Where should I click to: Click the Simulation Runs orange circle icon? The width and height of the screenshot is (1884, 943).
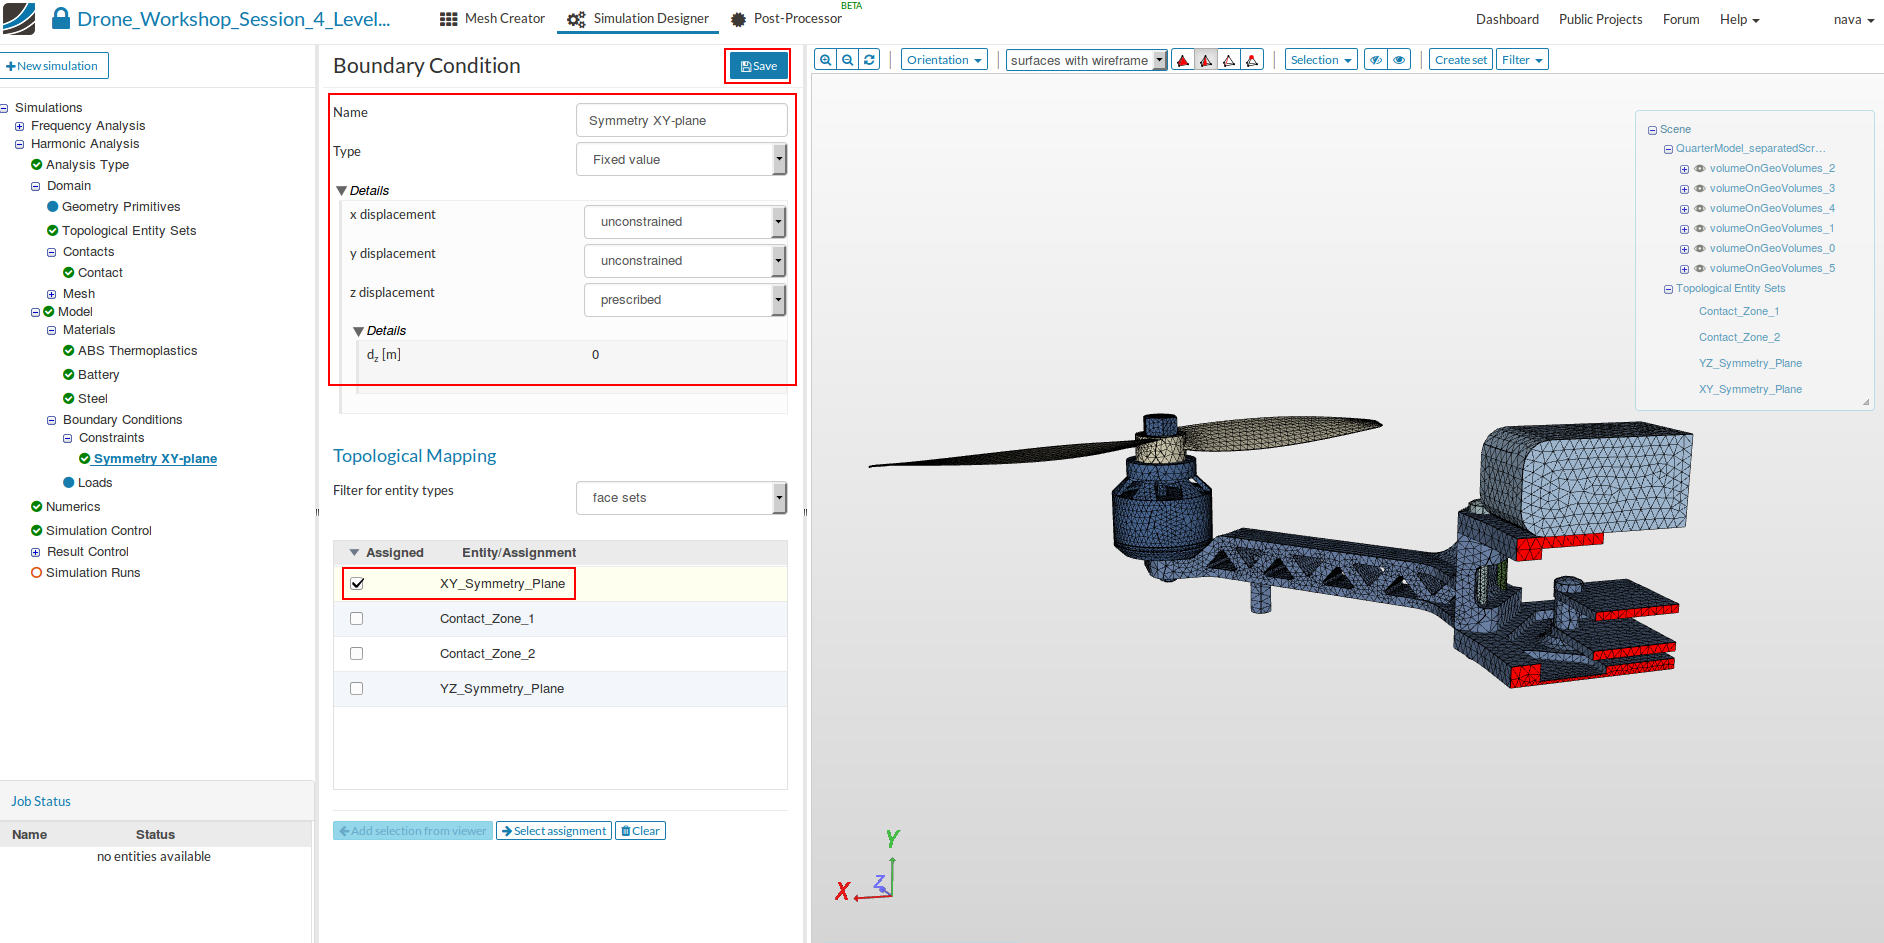click(x=37, y=573)
